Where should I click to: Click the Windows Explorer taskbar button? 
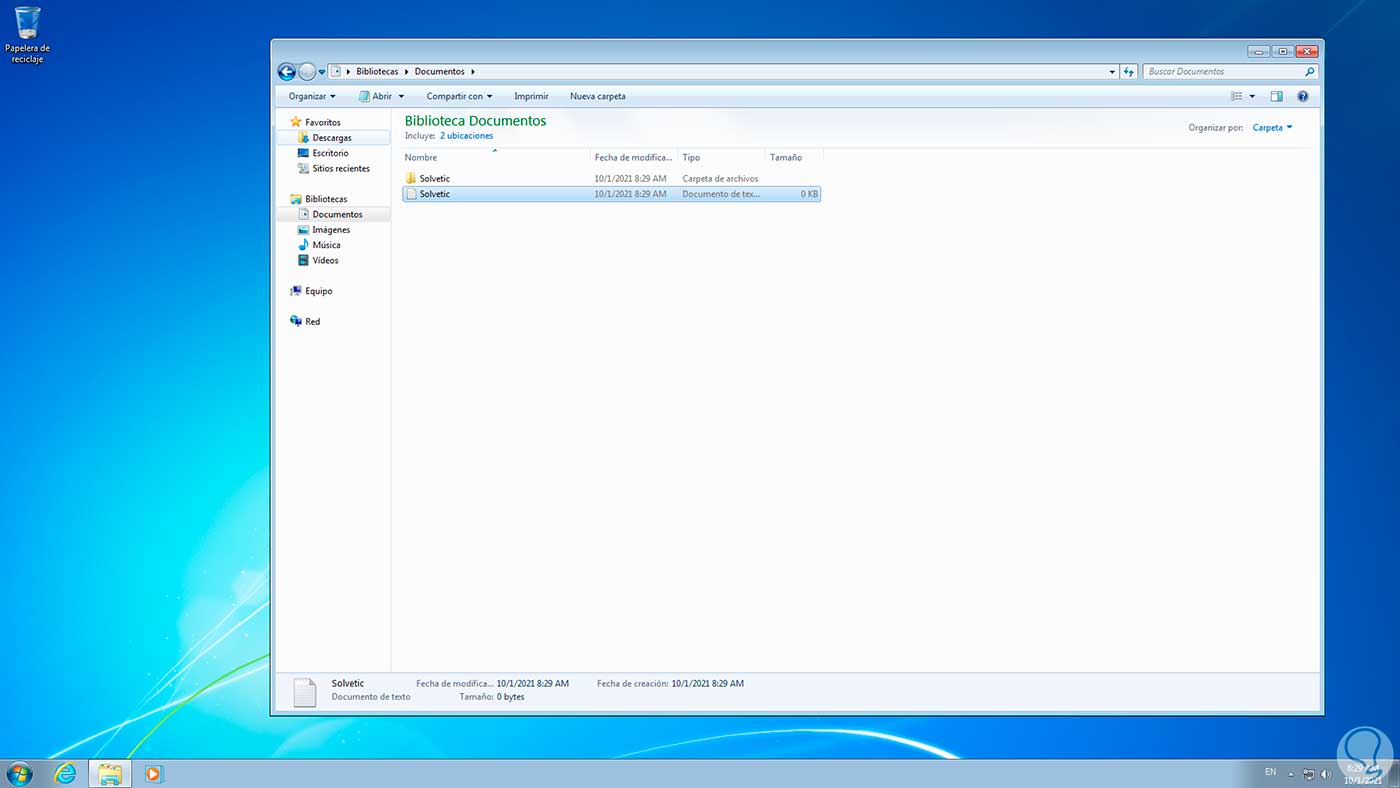(x=110, y=773)
